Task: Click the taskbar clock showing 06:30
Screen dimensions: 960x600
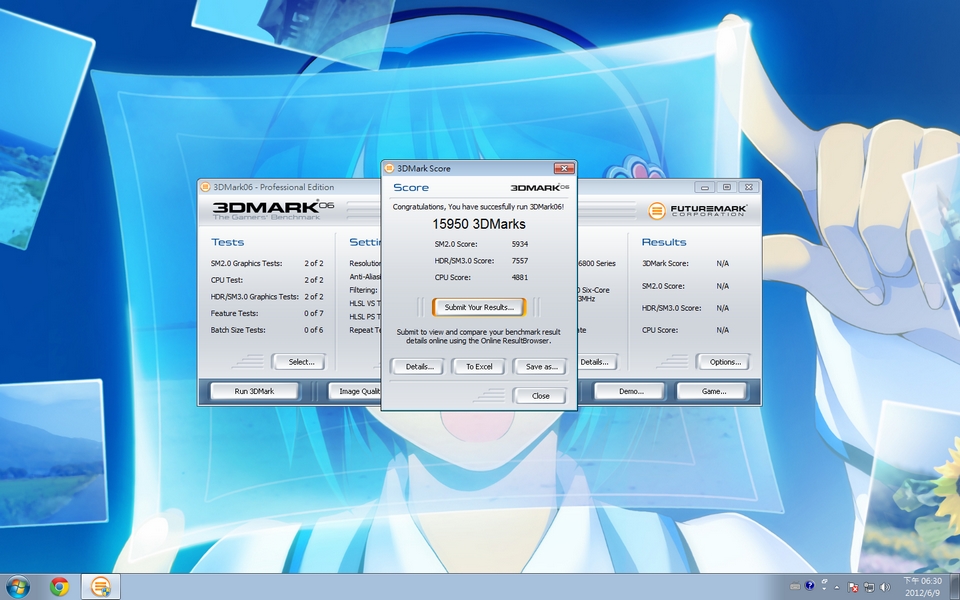Action: [923, 587]
